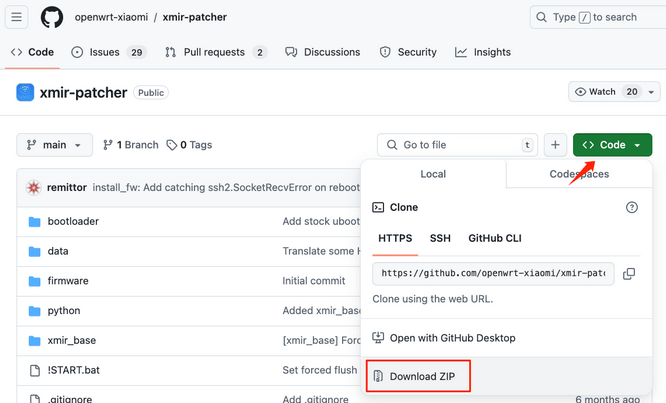This screenshot has height=403, width=666.
Task: Click the xmir-patcher repository avatar icon
Action: 25,92
